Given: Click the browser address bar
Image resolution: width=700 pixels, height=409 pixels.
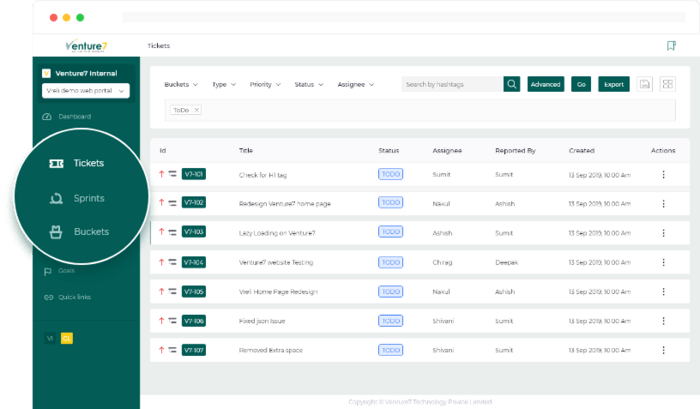Looking at the screenshot, I should coord(404,17).
